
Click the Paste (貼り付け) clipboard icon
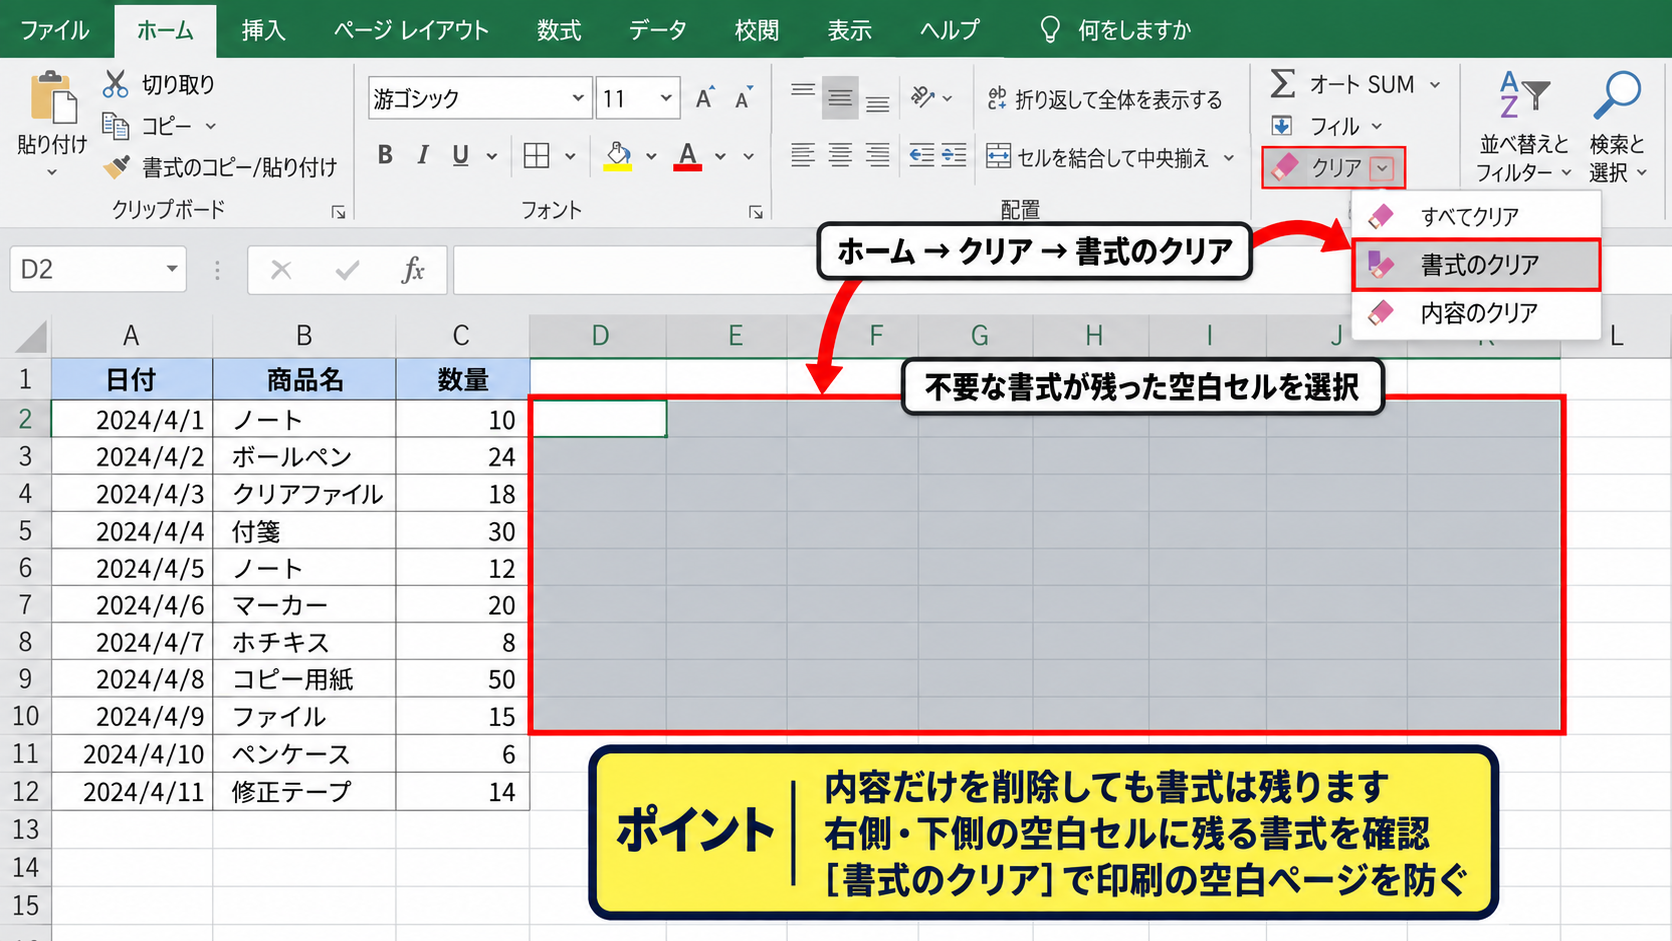[x=52, y=99]
